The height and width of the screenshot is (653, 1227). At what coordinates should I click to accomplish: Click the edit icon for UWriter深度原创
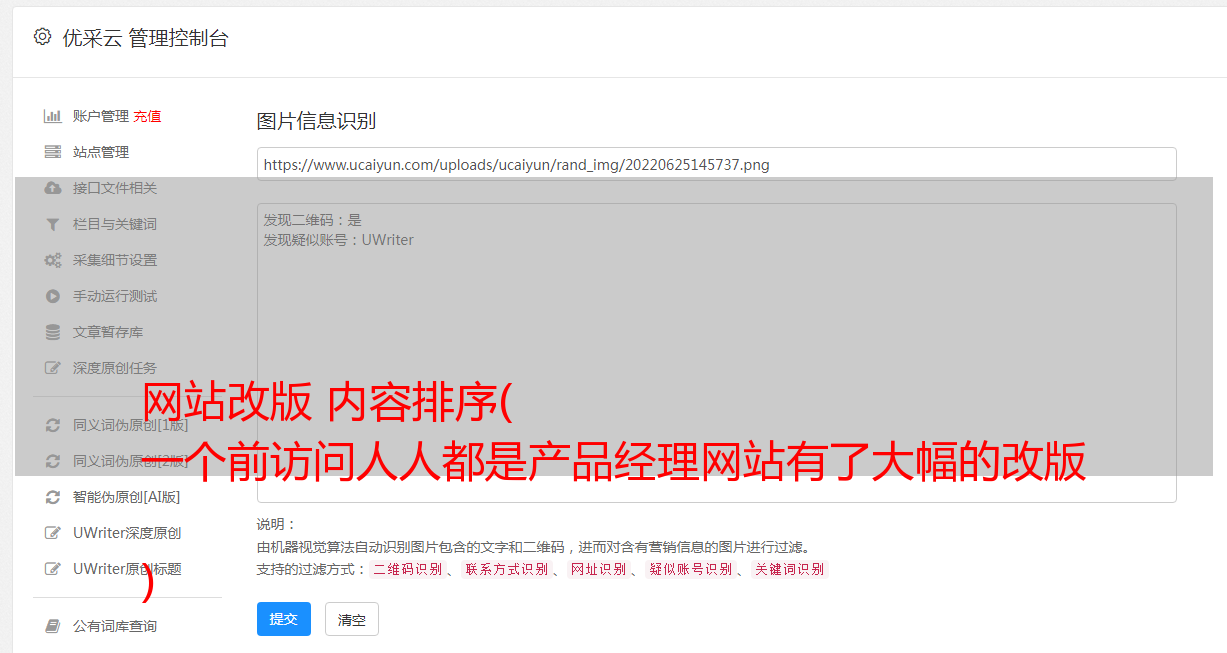tap(53, 533)
